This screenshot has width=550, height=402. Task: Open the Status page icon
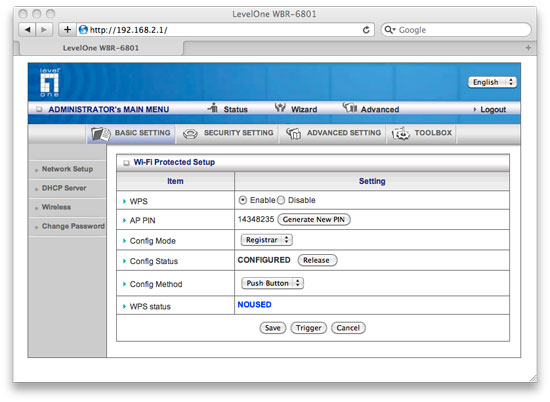[213, 107]
